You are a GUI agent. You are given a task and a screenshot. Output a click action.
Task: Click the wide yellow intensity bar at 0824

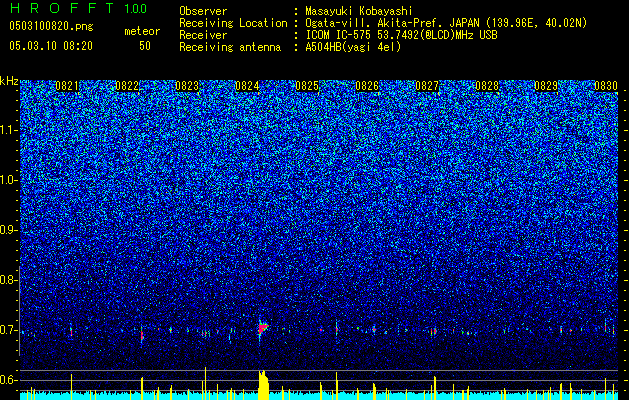tap(263, 385)
